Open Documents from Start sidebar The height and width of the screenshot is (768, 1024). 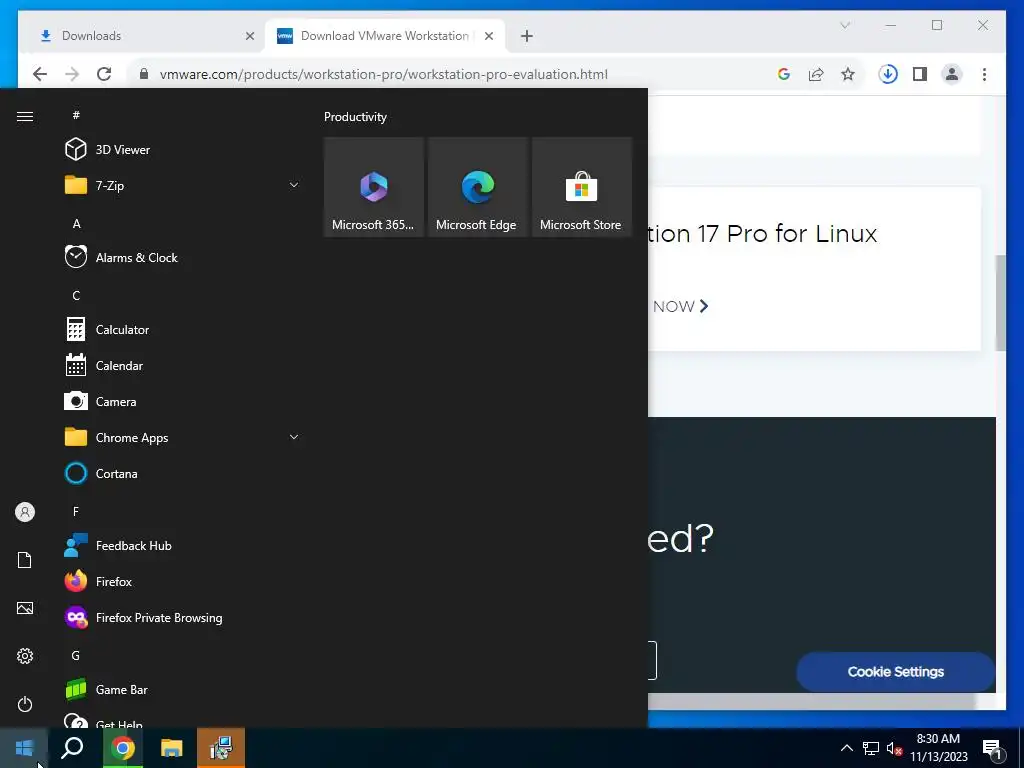(25, 560)
